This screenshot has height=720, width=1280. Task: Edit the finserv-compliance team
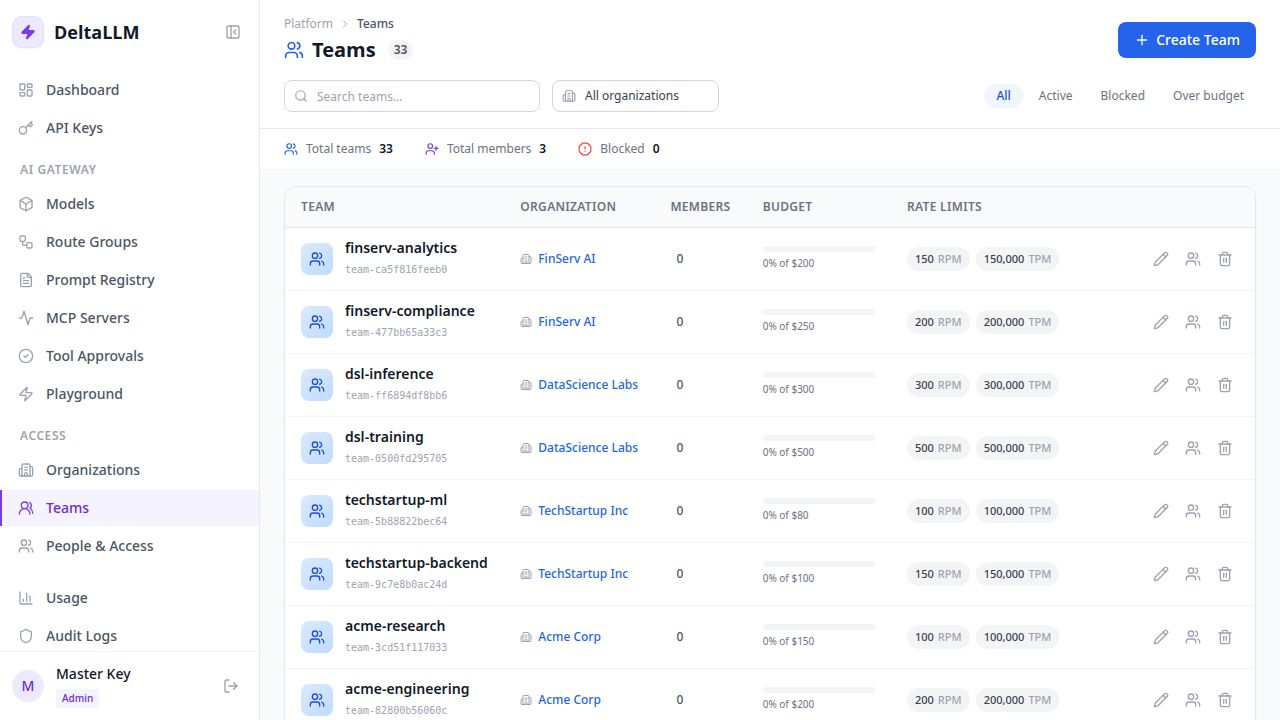click(1161, 322)
